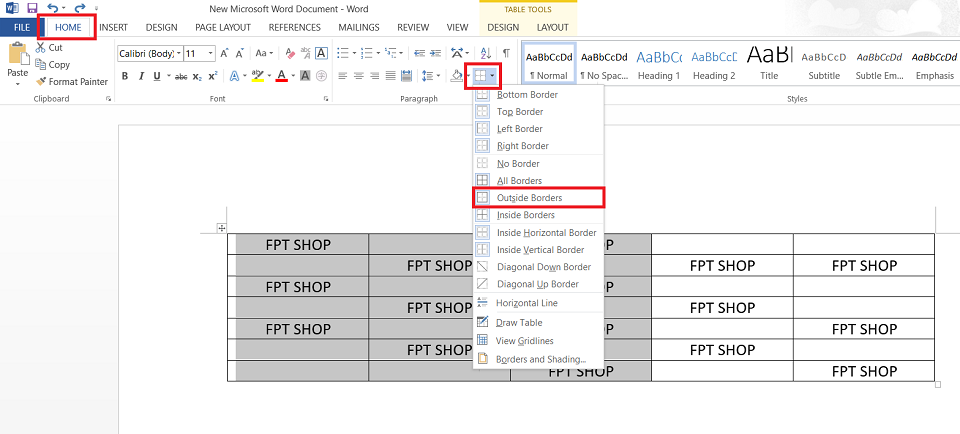
Task: Click the Justify alignment icon
Action: click(x=389, y=76)
